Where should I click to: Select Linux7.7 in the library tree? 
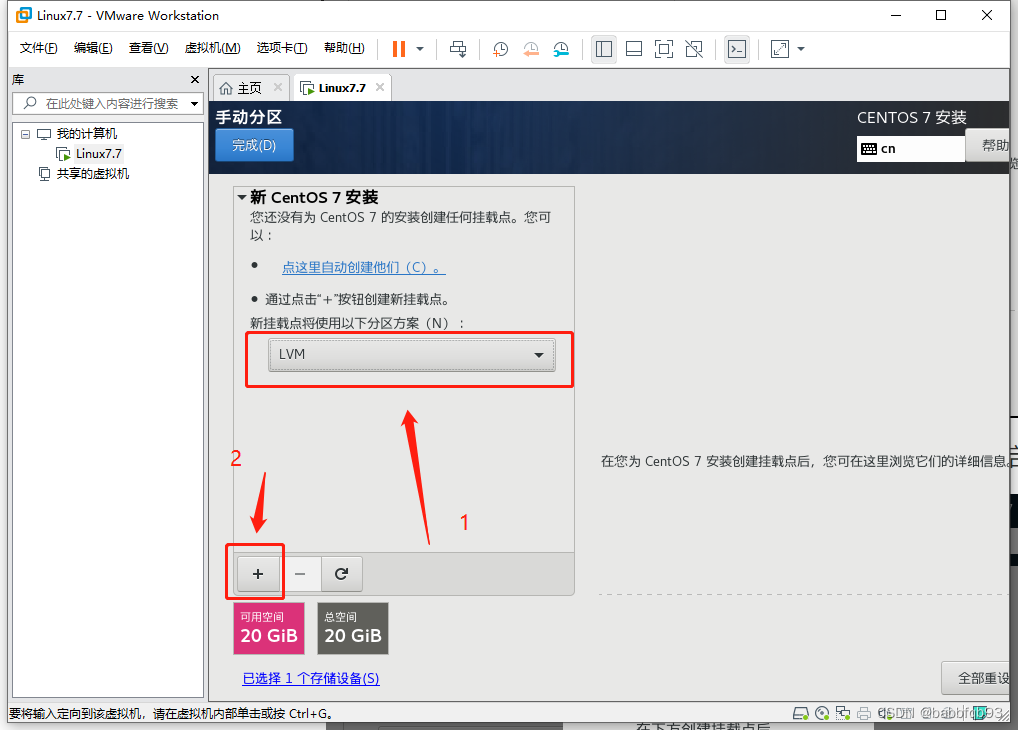[98, 154]
